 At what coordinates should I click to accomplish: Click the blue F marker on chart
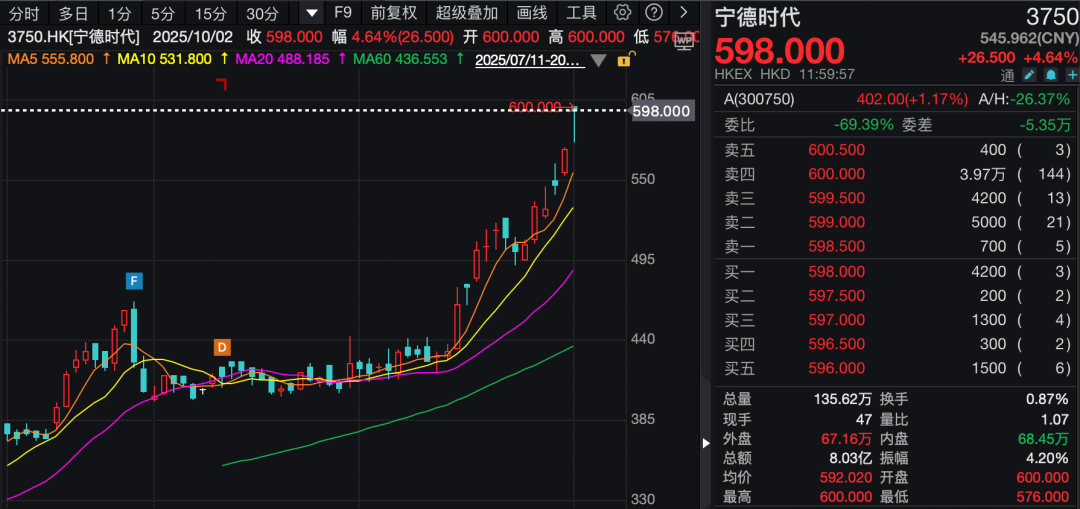(133, 280)
